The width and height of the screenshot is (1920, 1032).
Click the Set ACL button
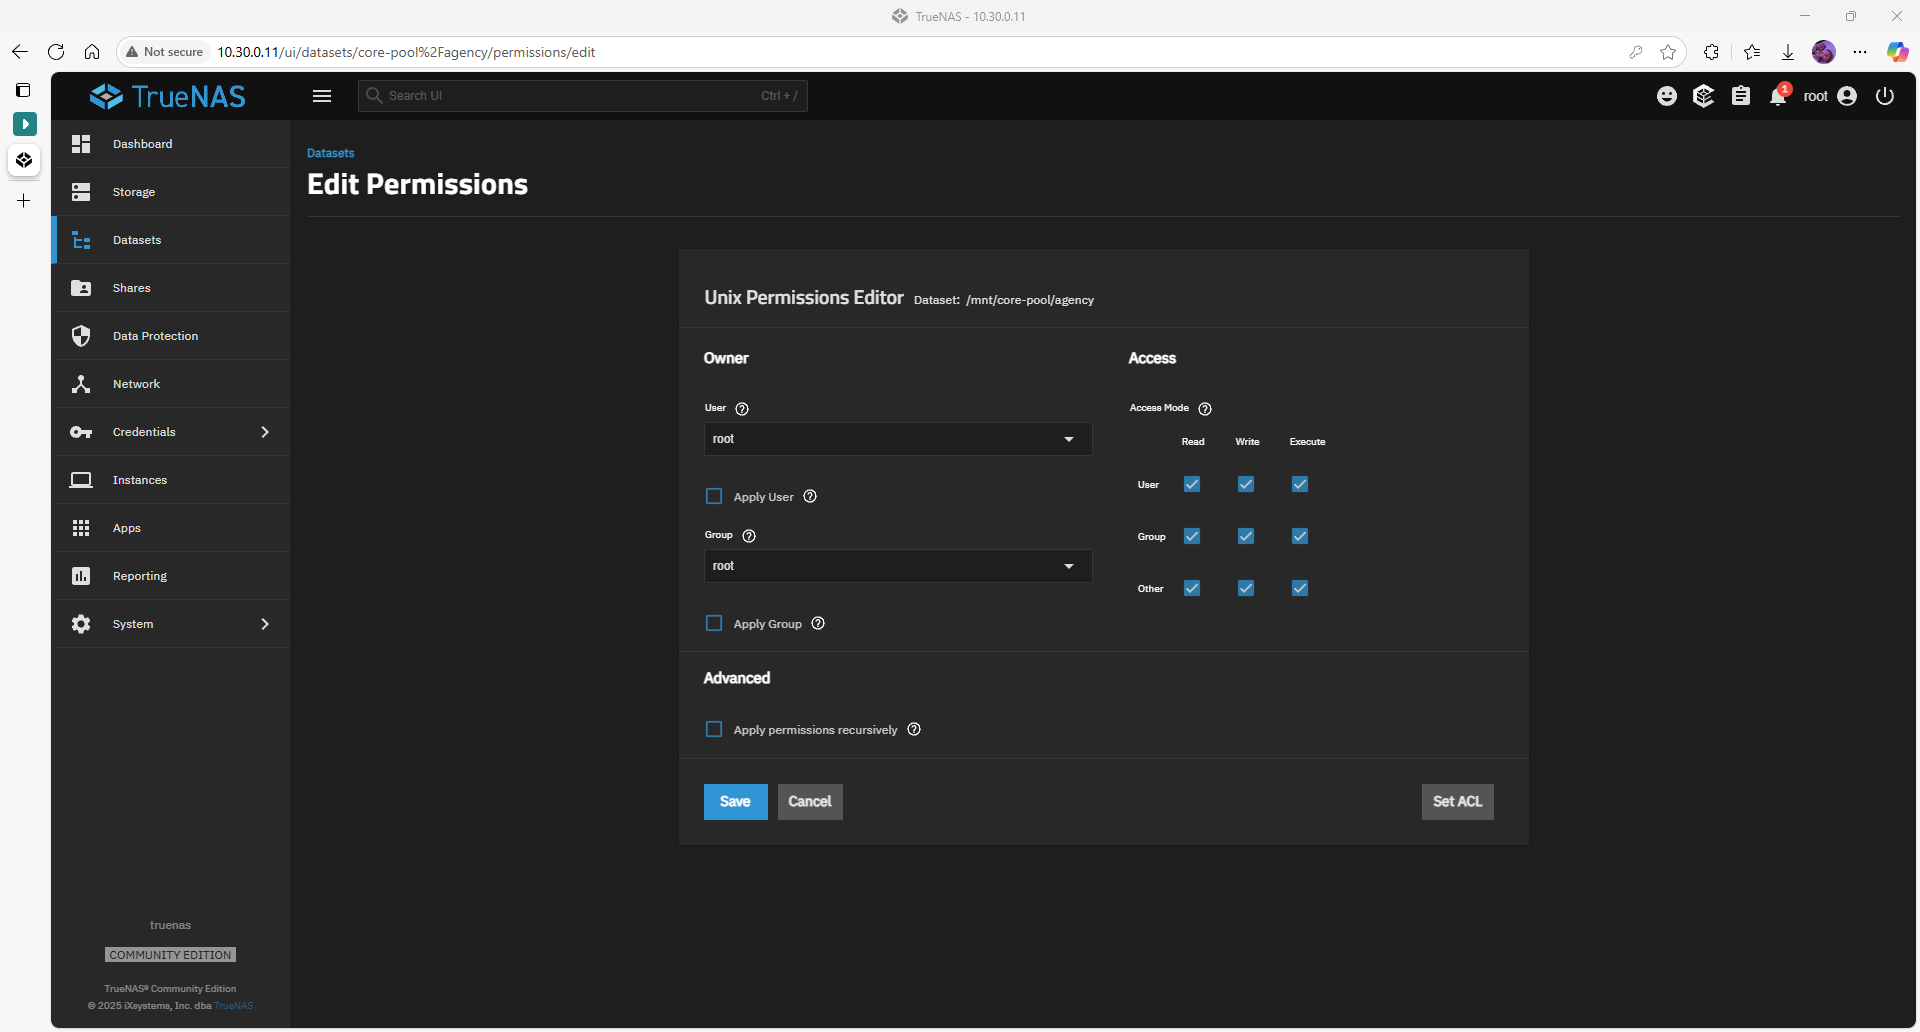tap(1458, 802)
